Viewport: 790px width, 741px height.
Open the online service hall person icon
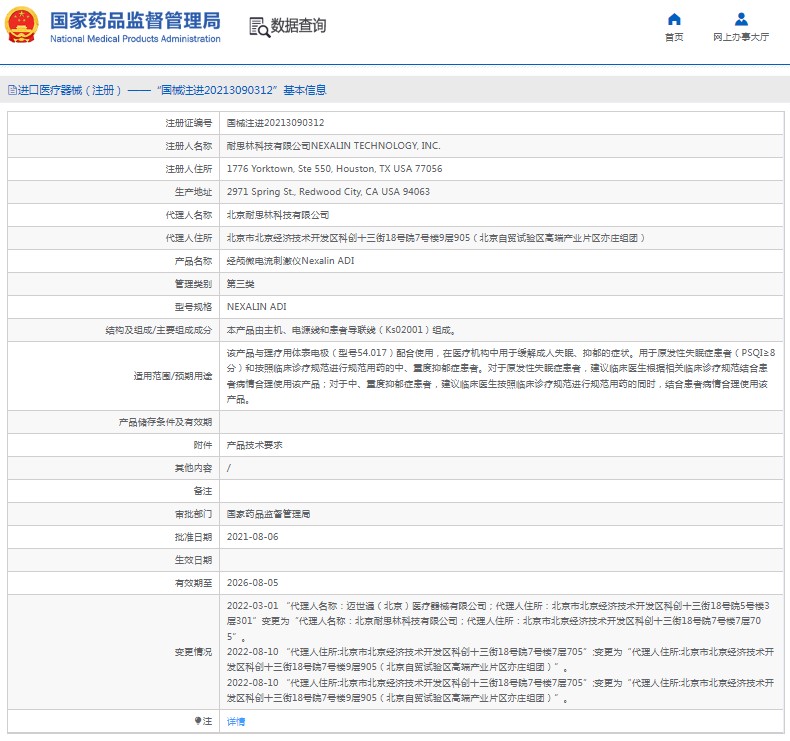[741, 19]
